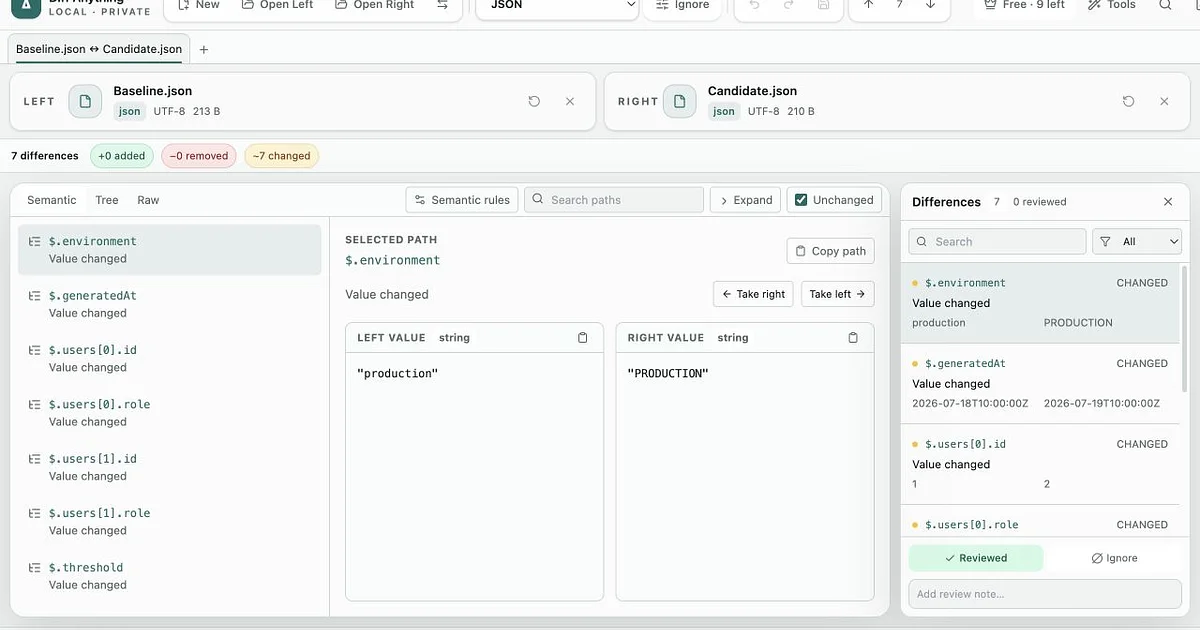Viewport: 1200px width, 630px height.
Task: Click the "PRODUCTION" right value text
Action: tap(668, 373)
